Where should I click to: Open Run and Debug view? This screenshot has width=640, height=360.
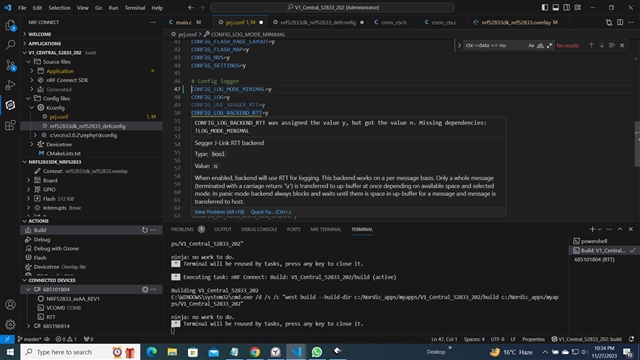(x=10, y=85)
